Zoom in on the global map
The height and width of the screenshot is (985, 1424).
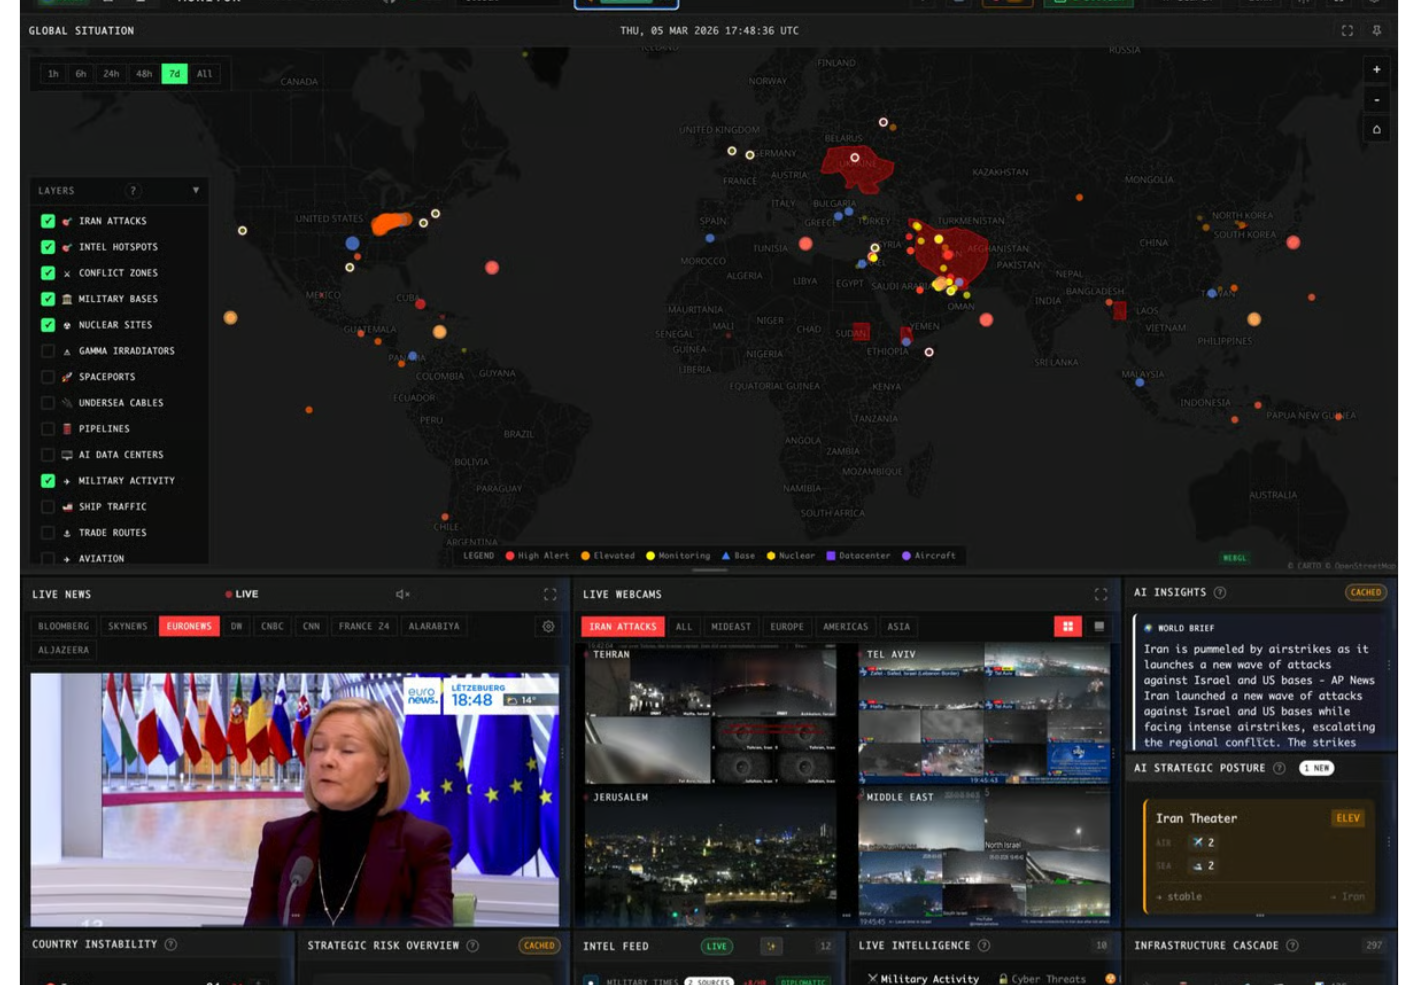coord(1376,70)
